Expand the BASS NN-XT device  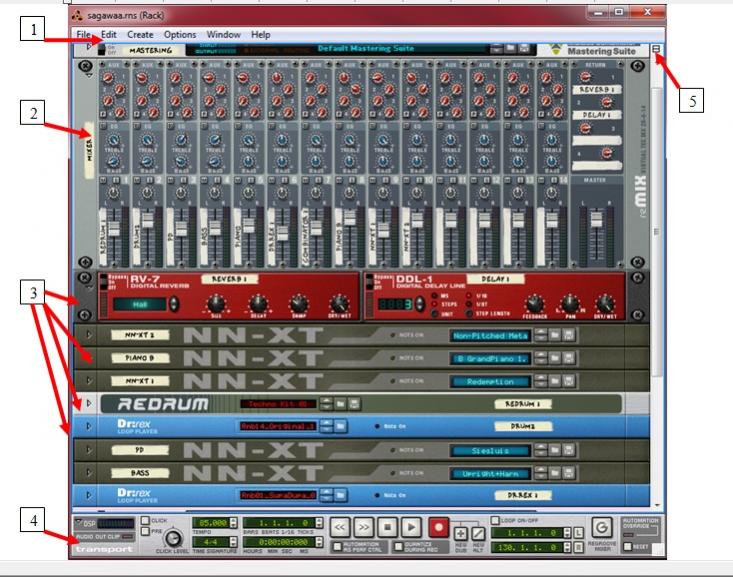point(89,473)
